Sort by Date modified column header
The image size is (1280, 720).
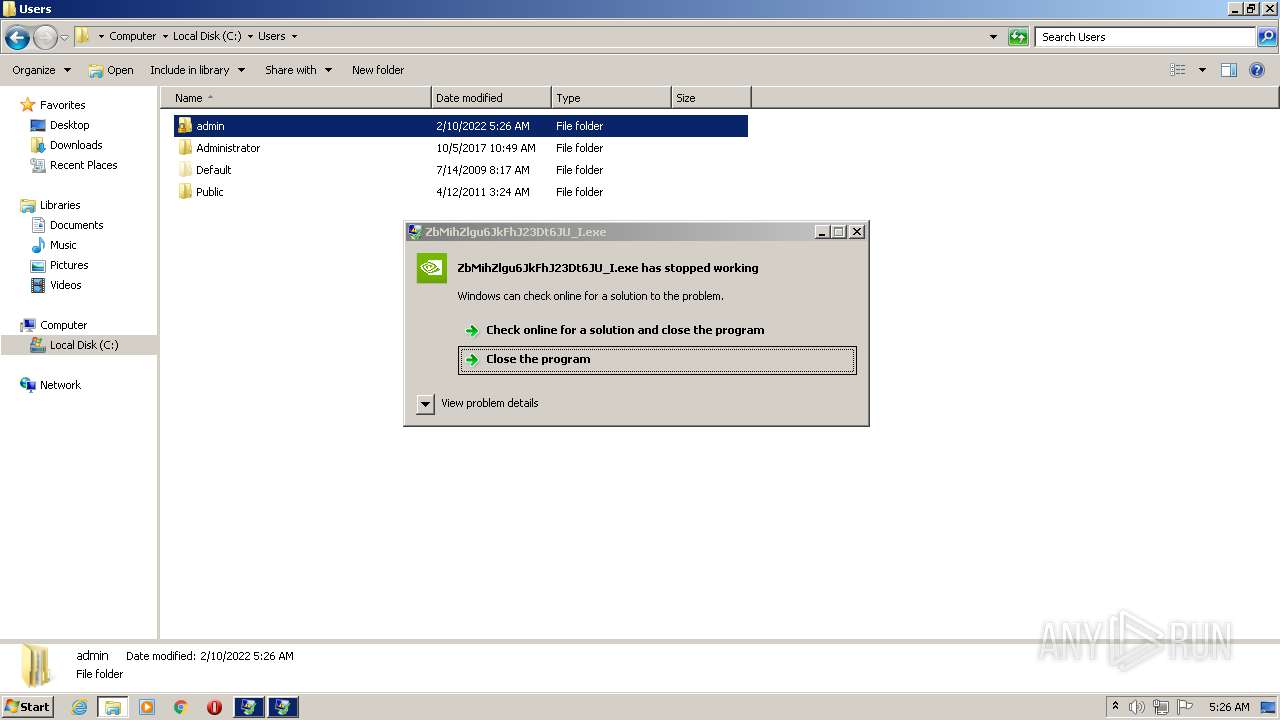pyautogui.click(x=491, y=98)
